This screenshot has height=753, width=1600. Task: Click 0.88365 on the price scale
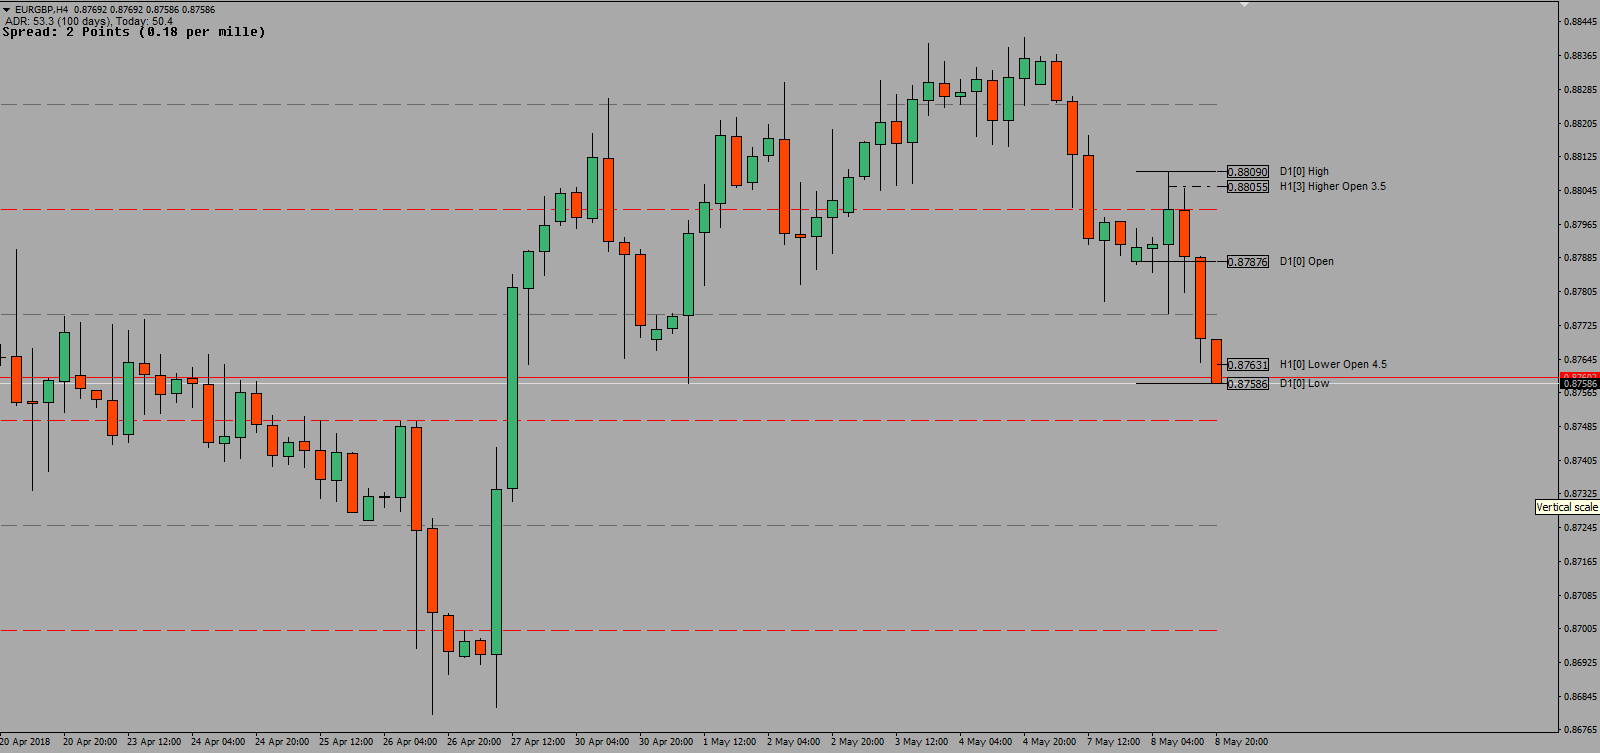tap(1580, 56)
